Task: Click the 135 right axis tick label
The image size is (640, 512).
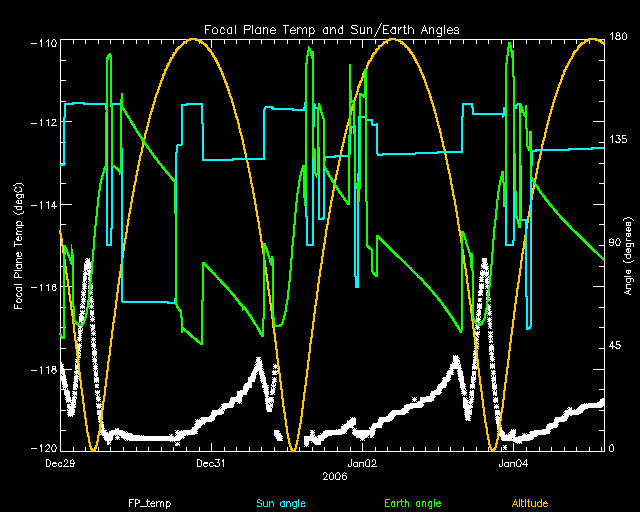Action: 619,141
